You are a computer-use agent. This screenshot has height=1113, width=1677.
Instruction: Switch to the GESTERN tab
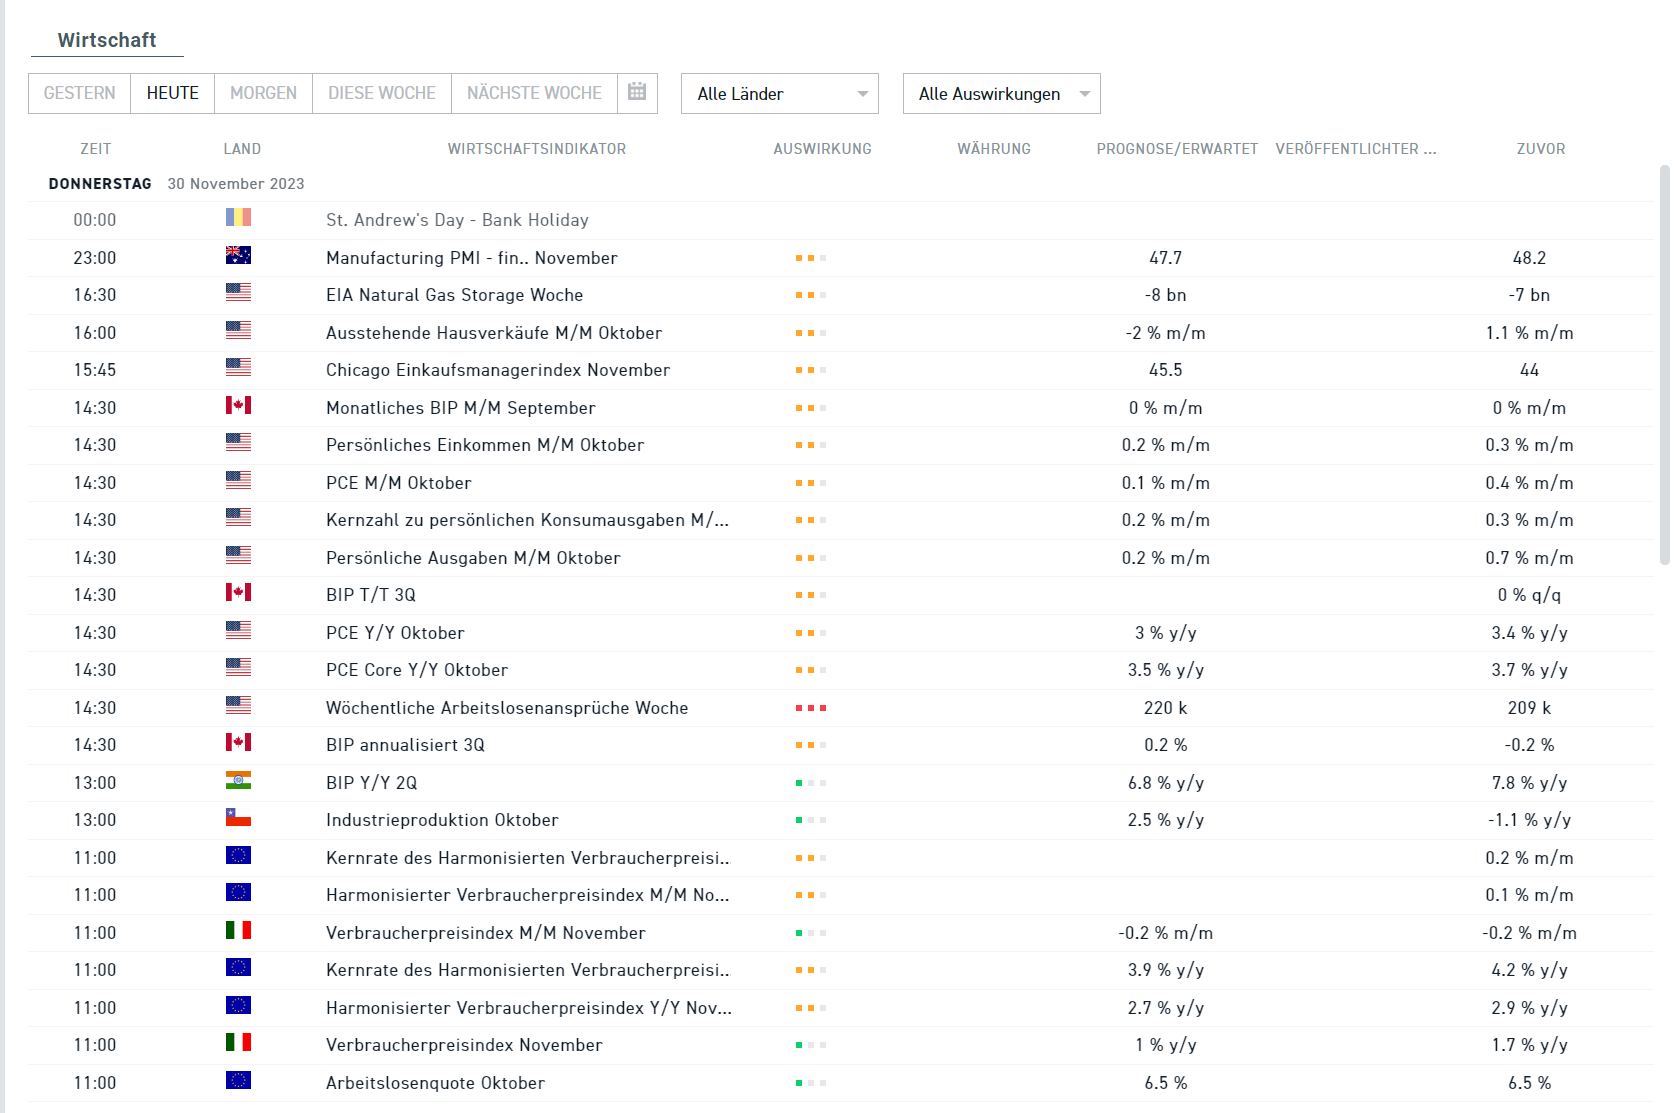tap(80, 93)
